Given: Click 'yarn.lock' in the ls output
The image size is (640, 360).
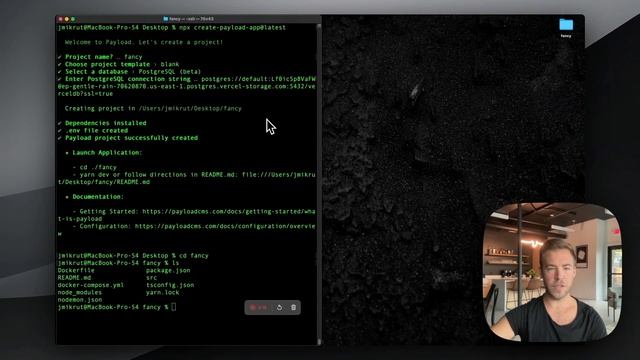Looking at the screenshot, I should (162, 292).
